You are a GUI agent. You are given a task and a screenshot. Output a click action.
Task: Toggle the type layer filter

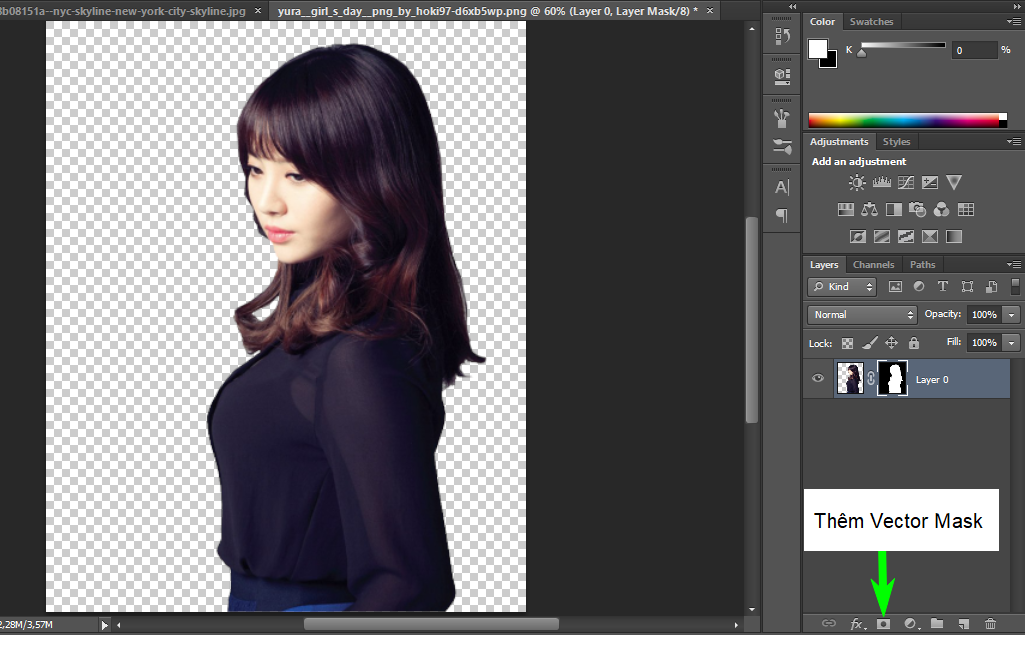click(x=942, y=287)
